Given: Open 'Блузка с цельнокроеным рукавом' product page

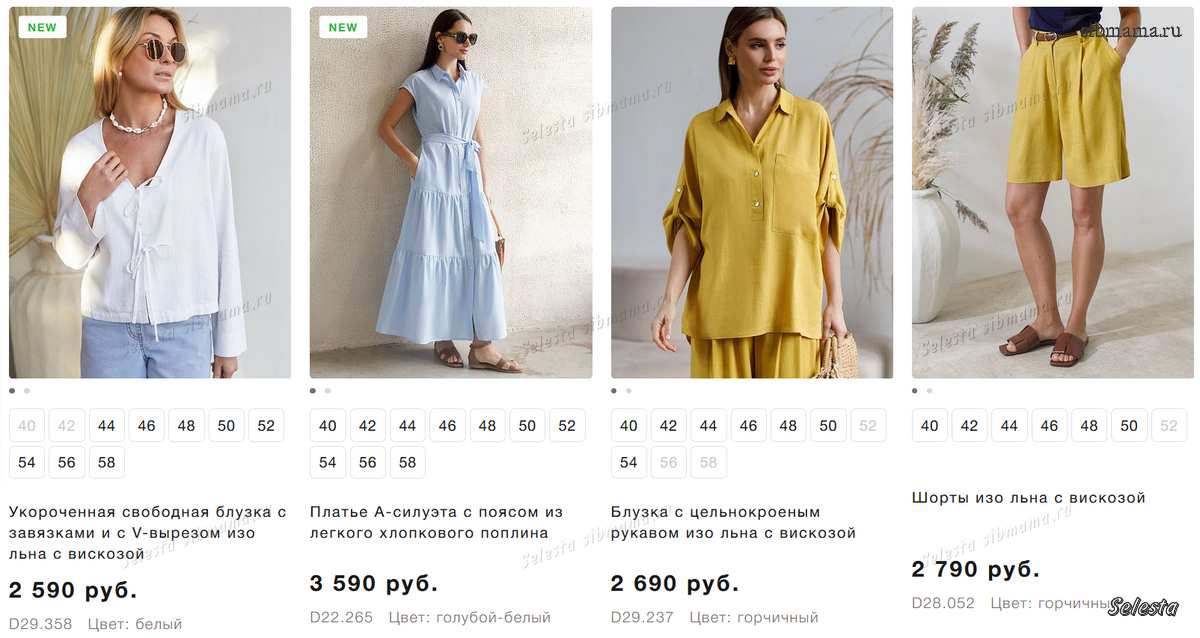Looking at the screenshot, I should pyautogui.click(x=733, y=522).
